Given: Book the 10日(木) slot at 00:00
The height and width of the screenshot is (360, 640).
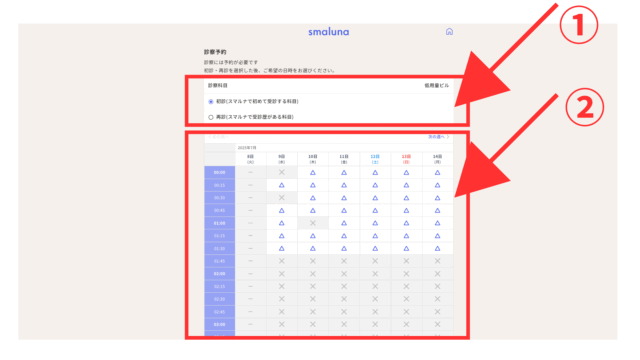Looking at the screenshot, I should click(313, 173).
